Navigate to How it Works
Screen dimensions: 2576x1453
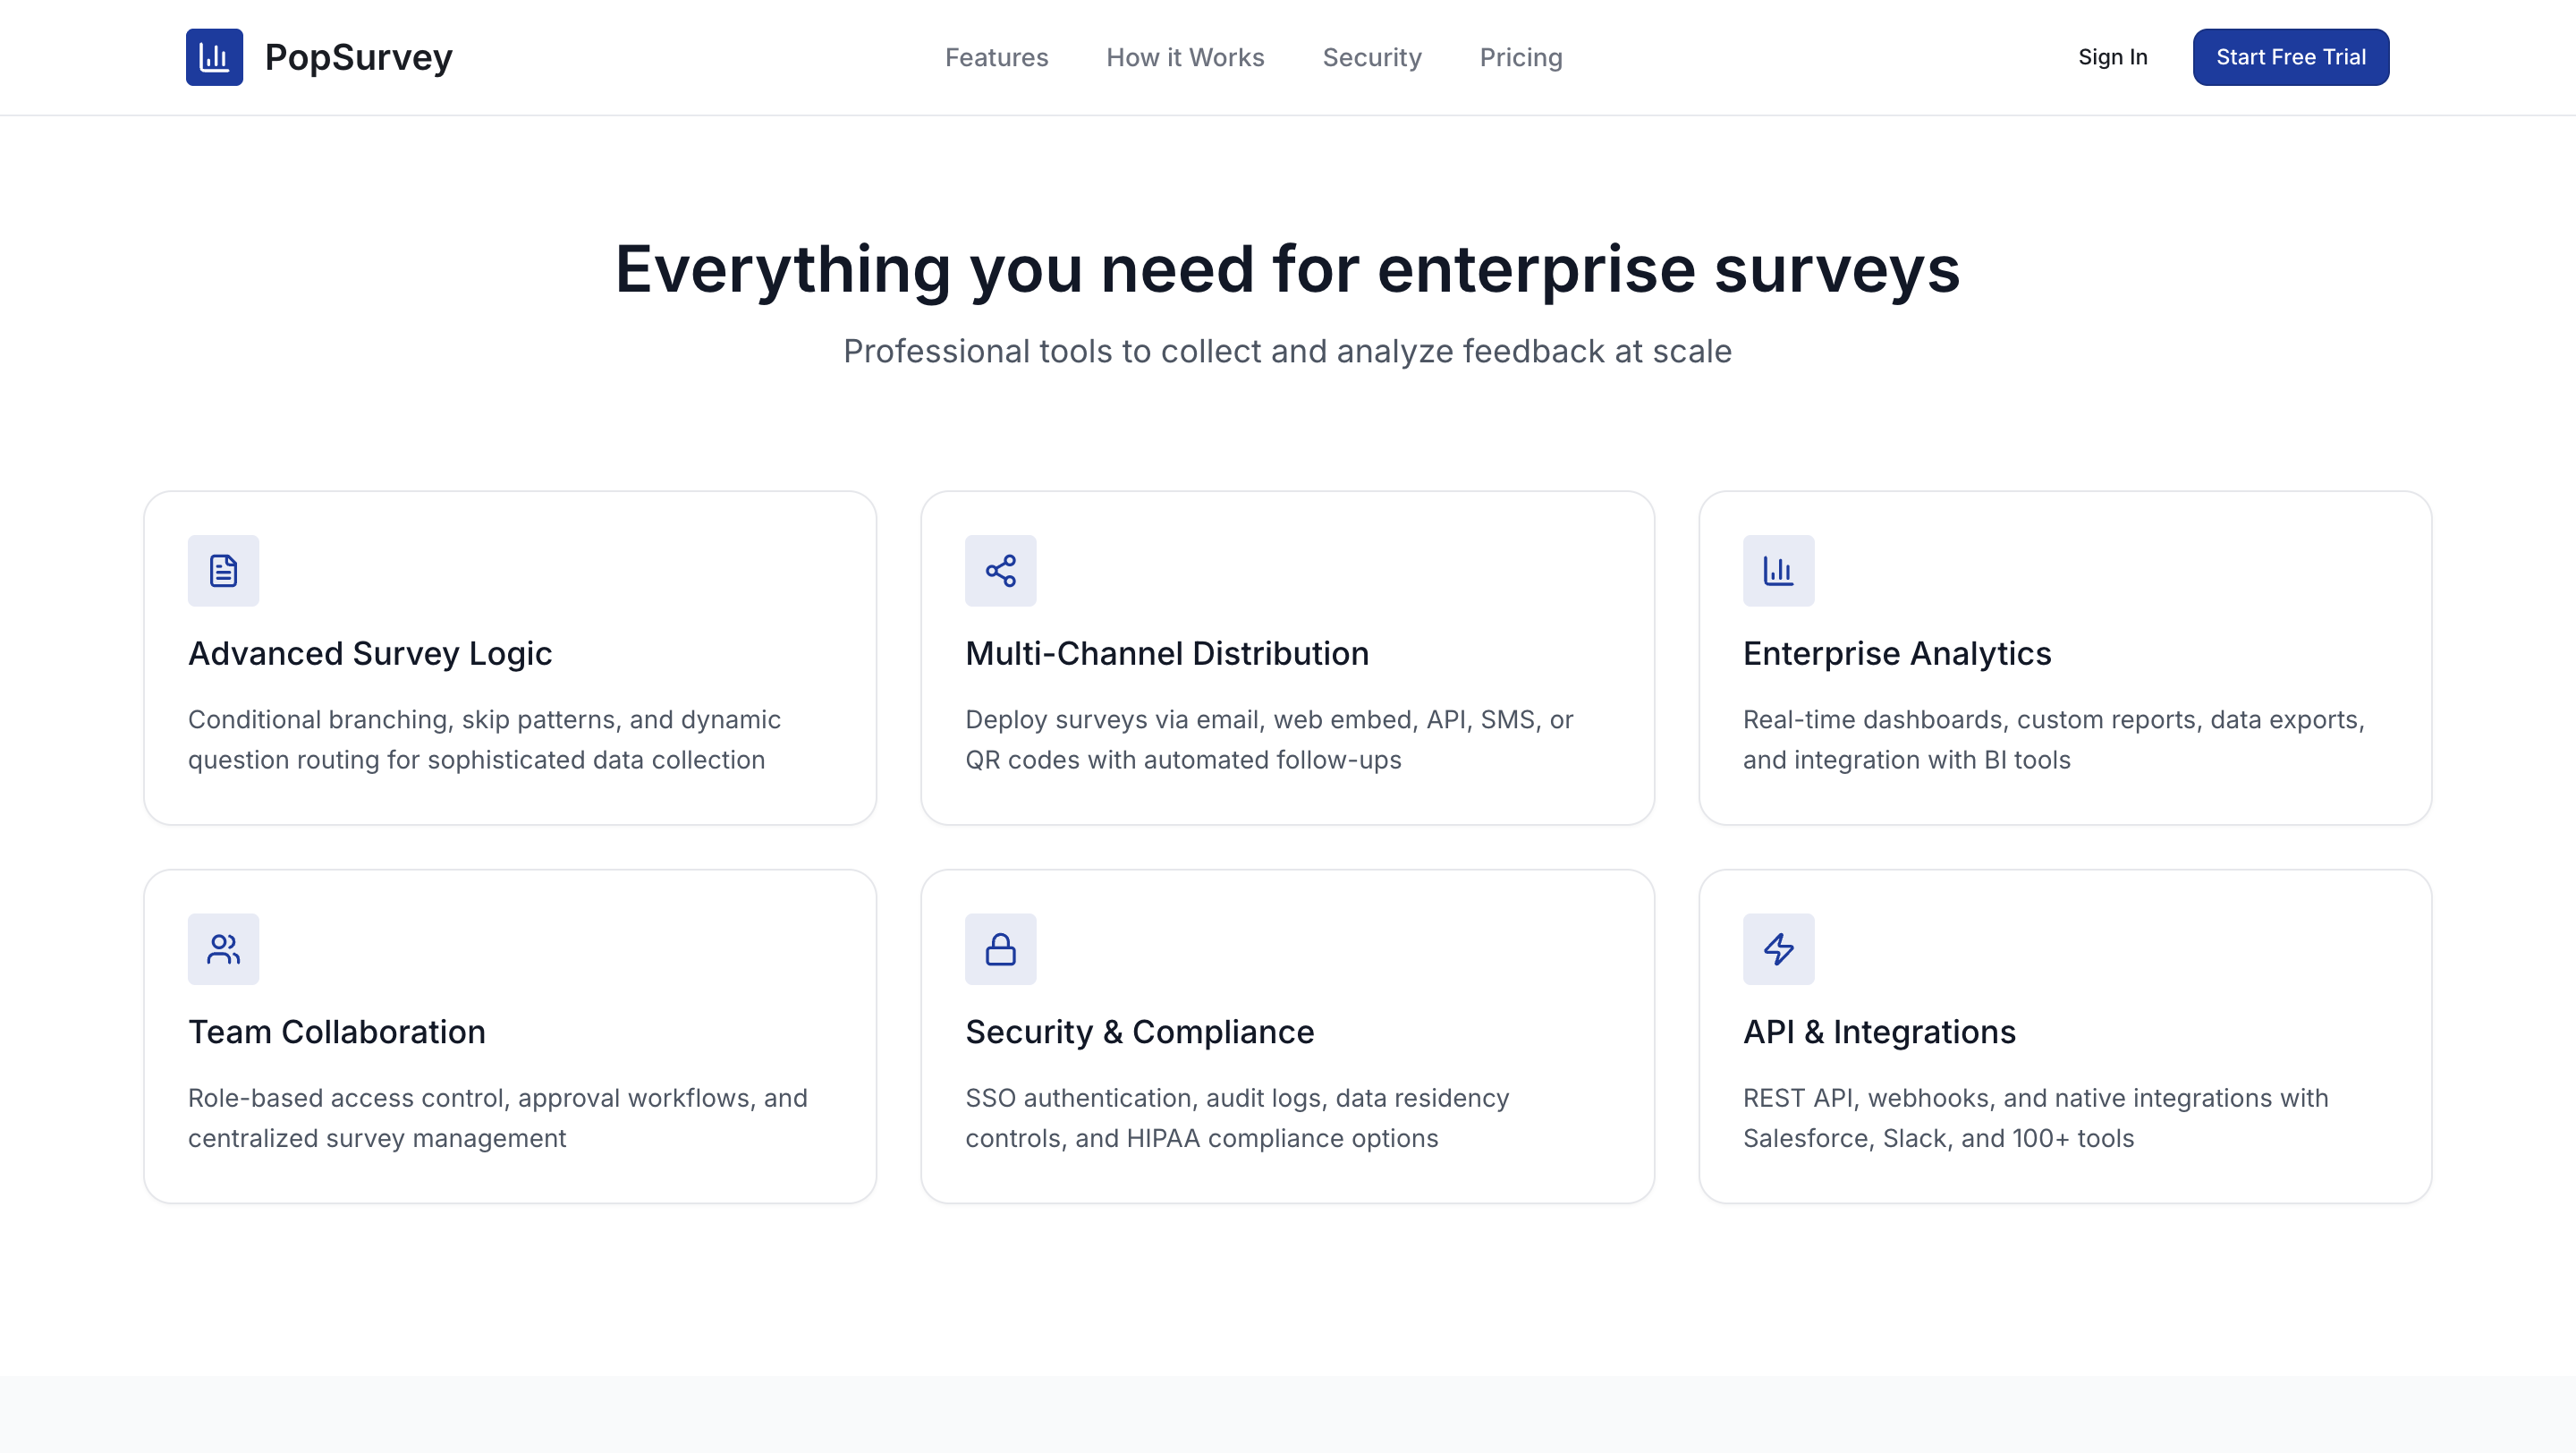(1184, 57)
